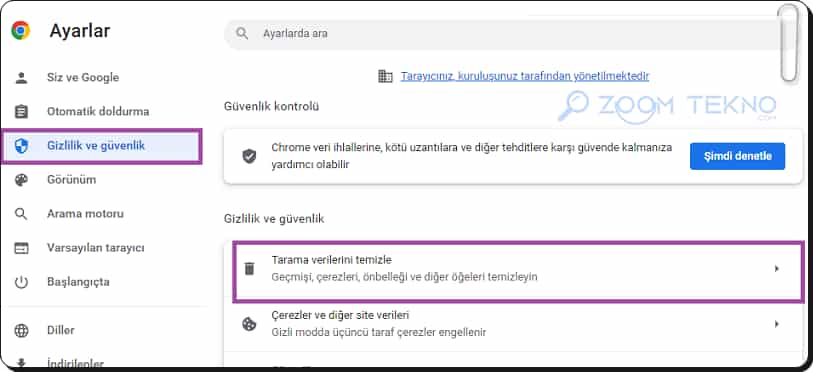Image resolution: width=813 pixels, height=372 pixels.
Task: Expand Tarama verilerini temizle with arrow
Action: click(x=776, y=269)
